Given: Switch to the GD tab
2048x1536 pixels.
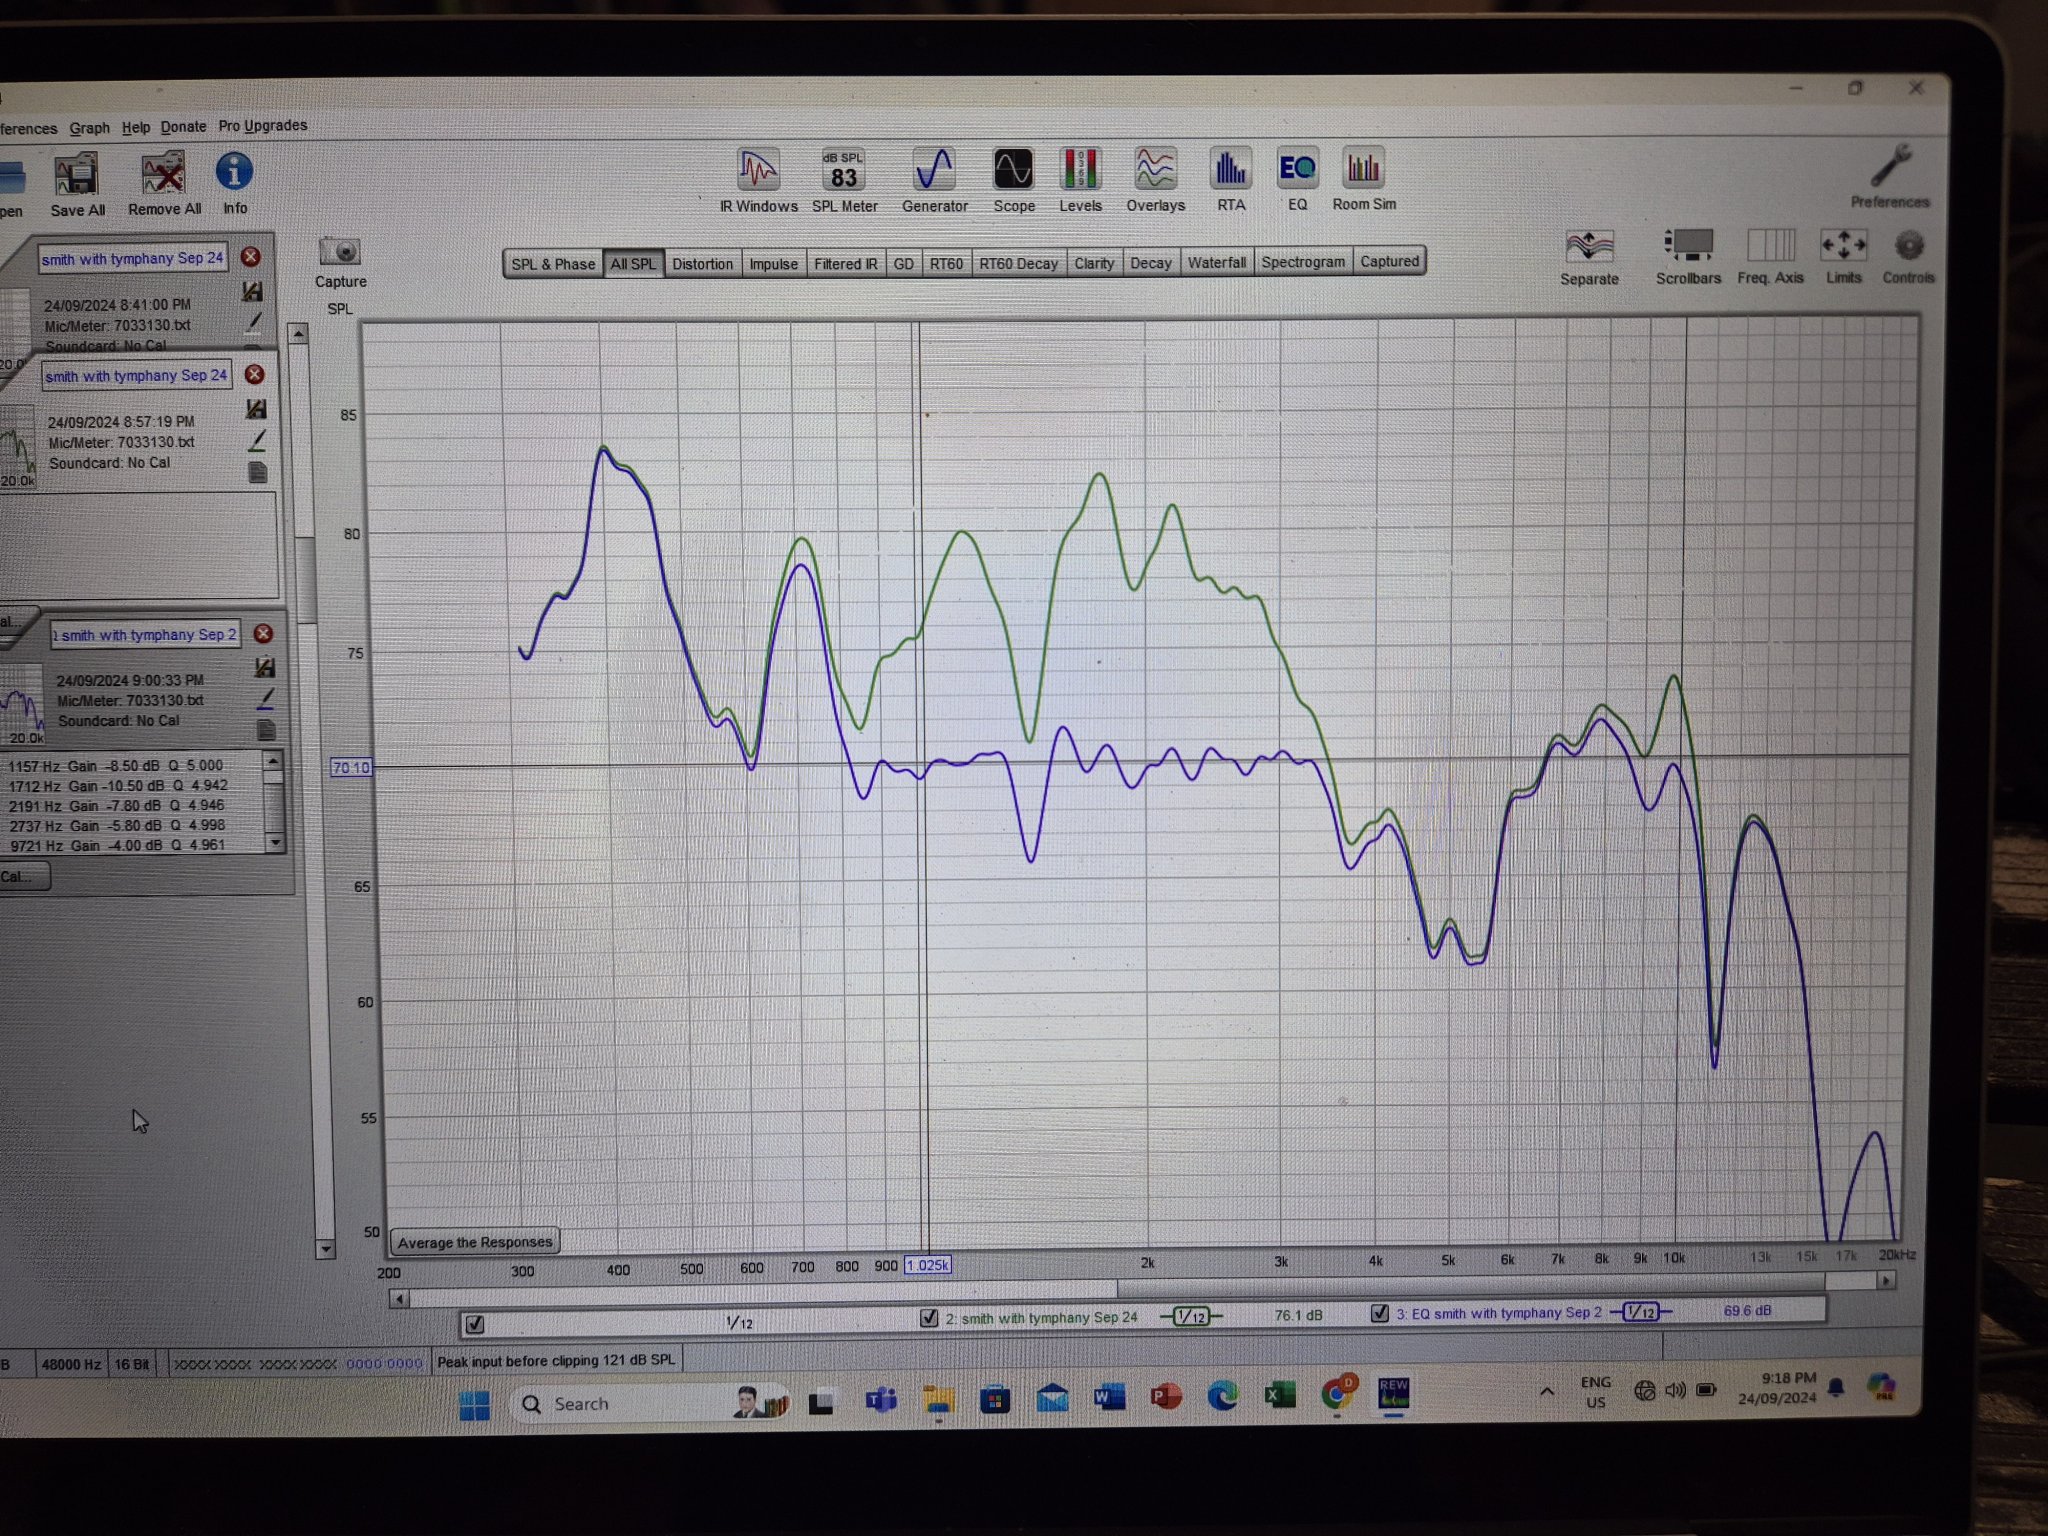Looking at the screenshot, I should [x=903, y=264].
